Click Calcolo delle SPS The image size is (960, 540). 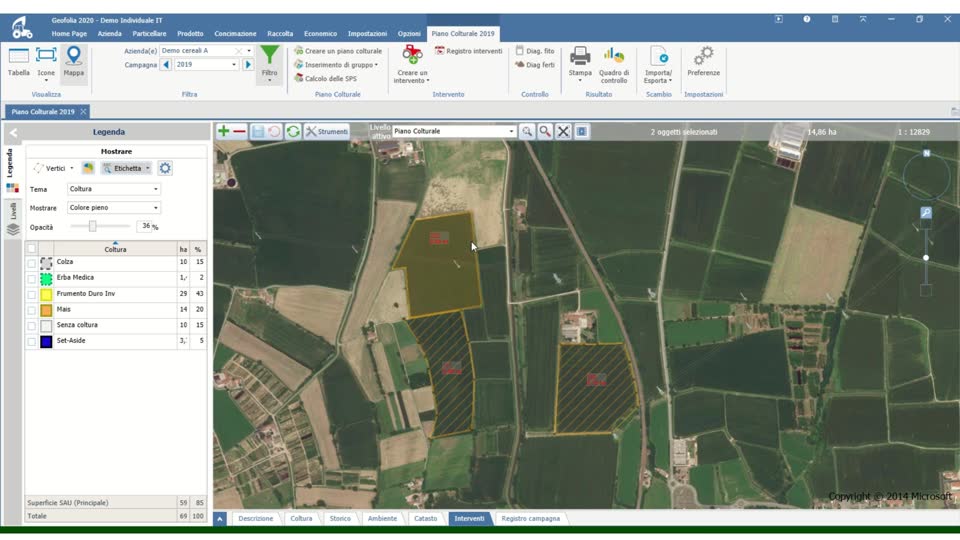coord(325,78)
